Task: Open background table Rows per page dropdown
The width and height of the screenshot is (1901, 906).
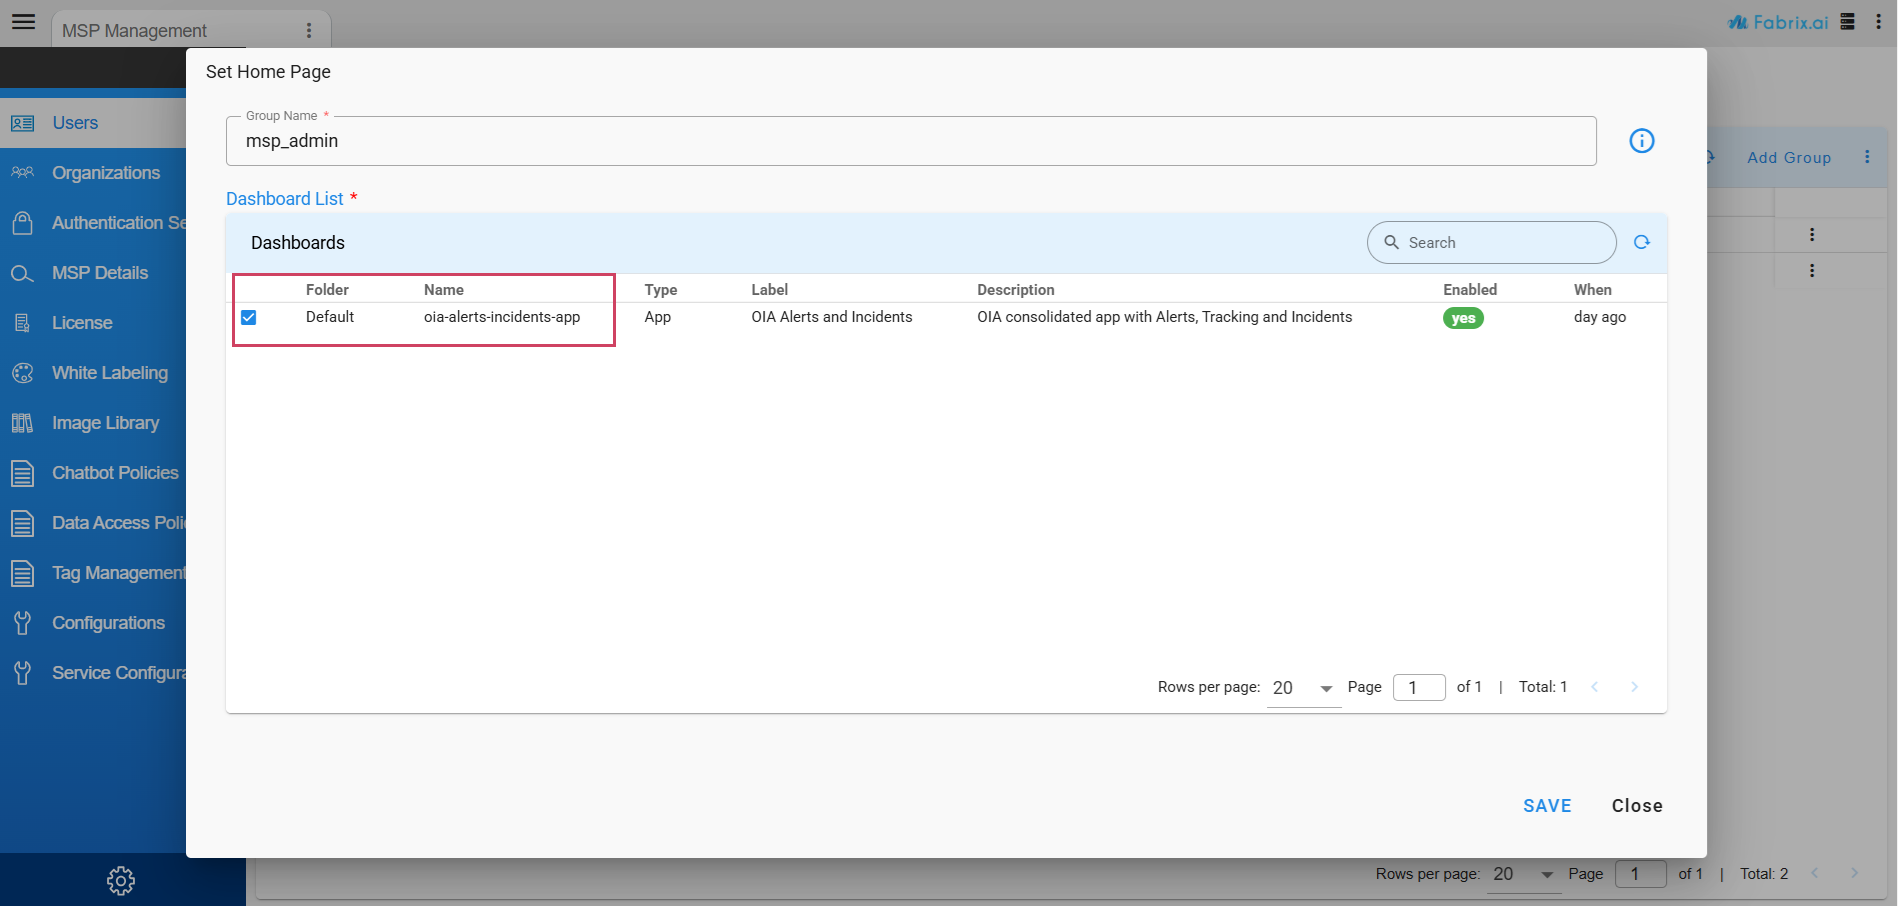Action: tap(1524, 874)
